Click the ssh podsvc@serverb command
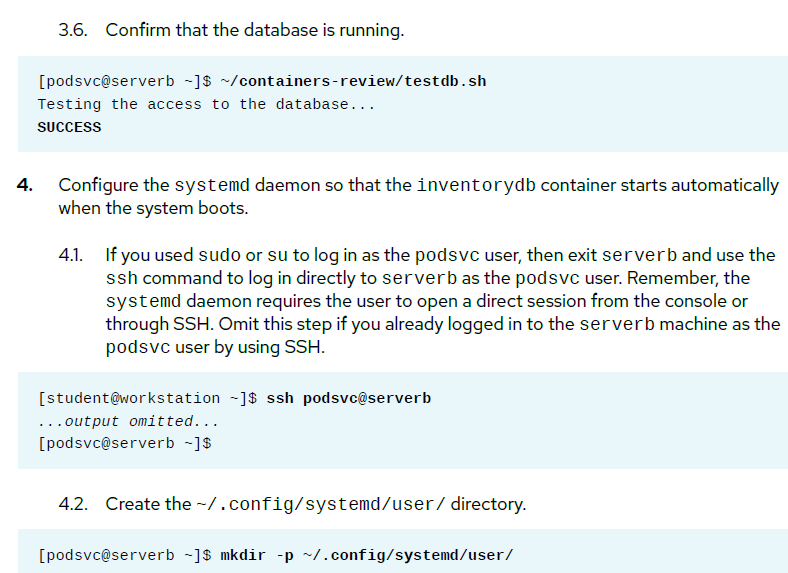Viewport: 788px width, 573px height. [349, 399]
